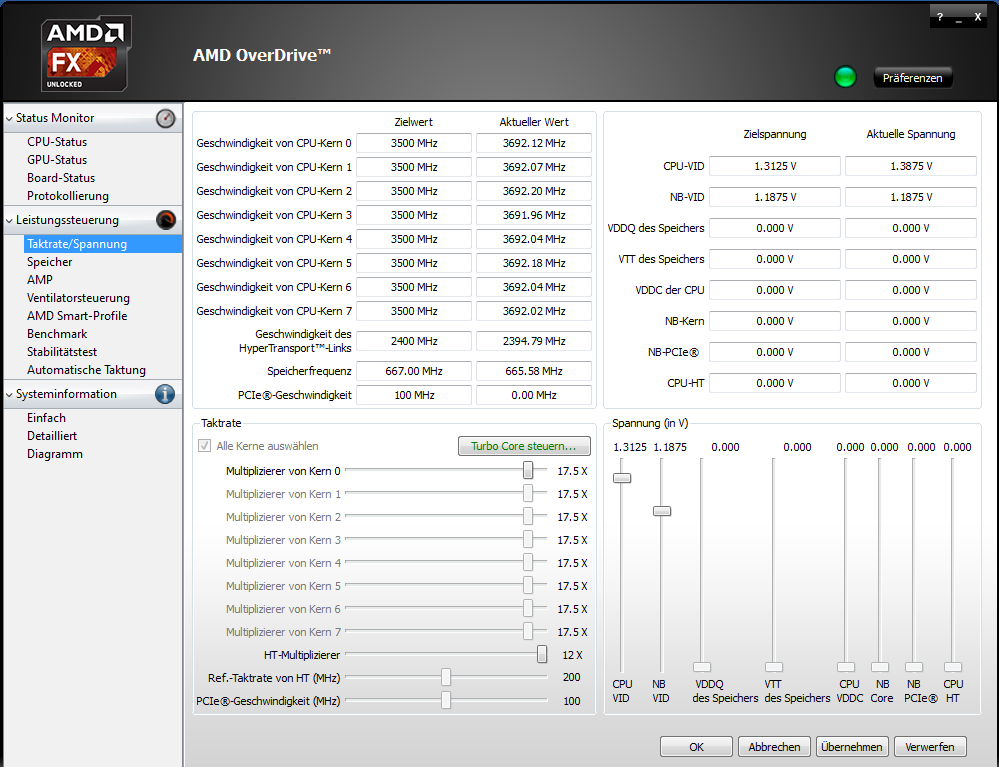Open CPU-Status page
This screenshot has height=767, width=999.
pos(57,142)
